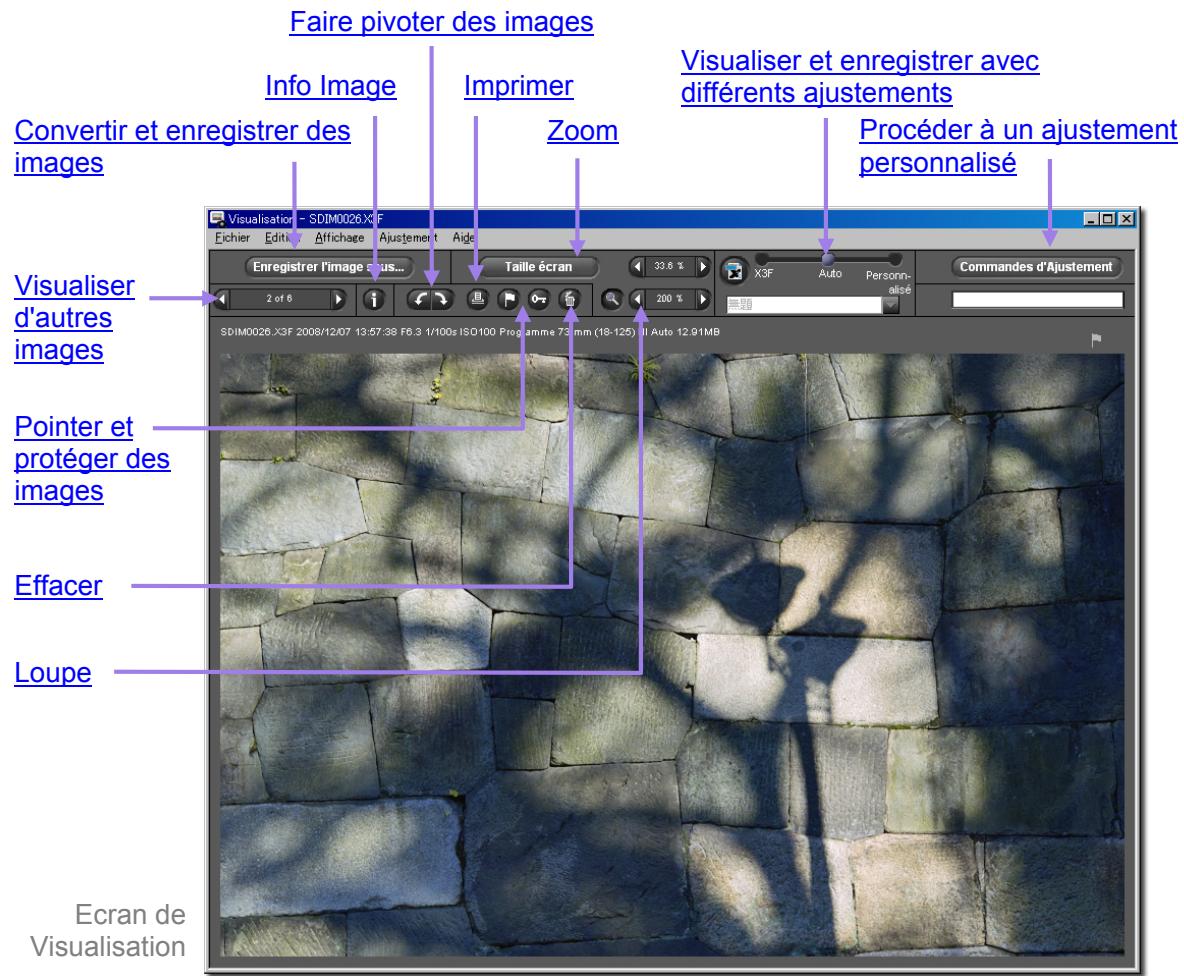Activate the Loupe magnifier icon
This screenshot has height=976, width=1184.
[x=612, y=300]
